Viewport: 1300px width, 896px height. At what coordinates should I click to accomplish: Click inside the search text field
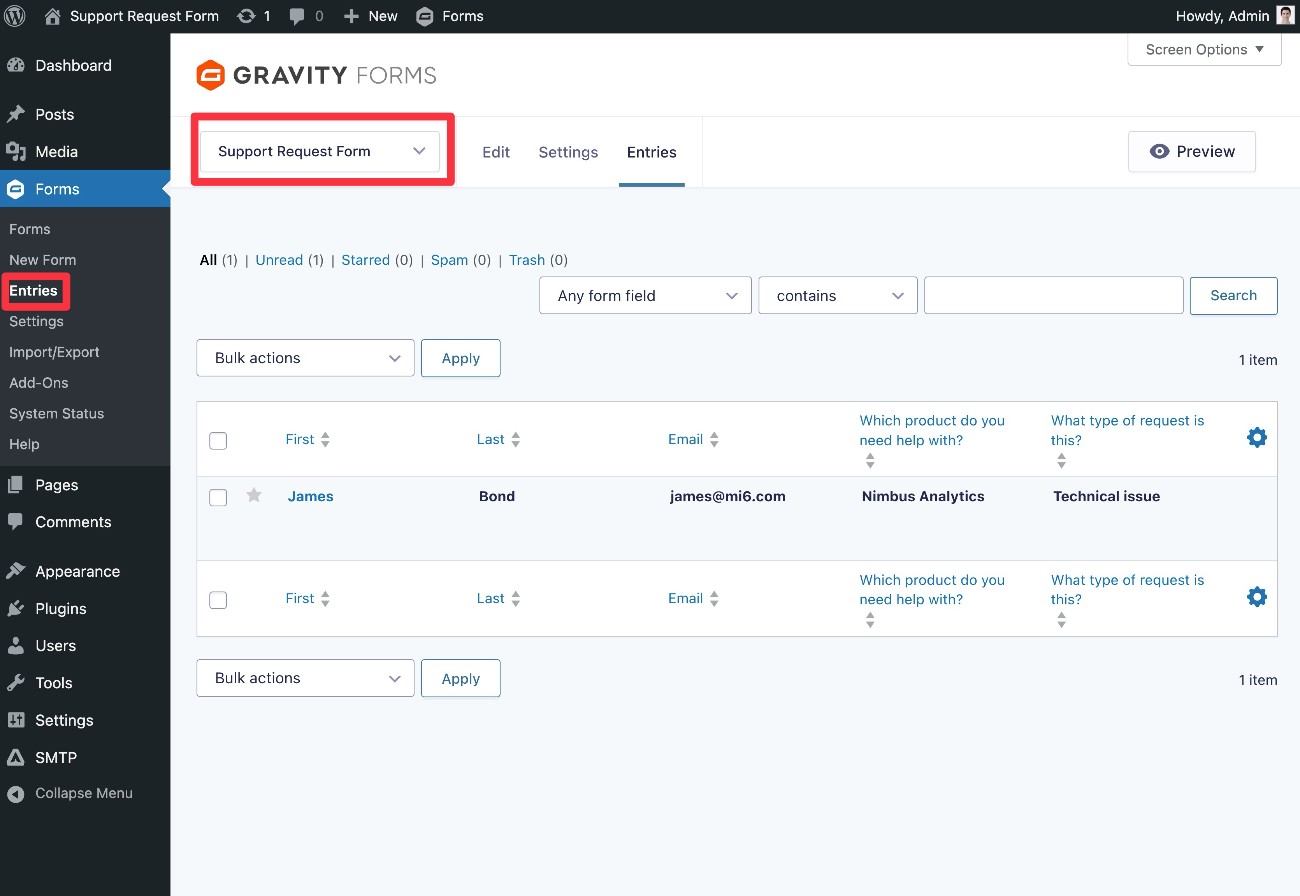1053,295
